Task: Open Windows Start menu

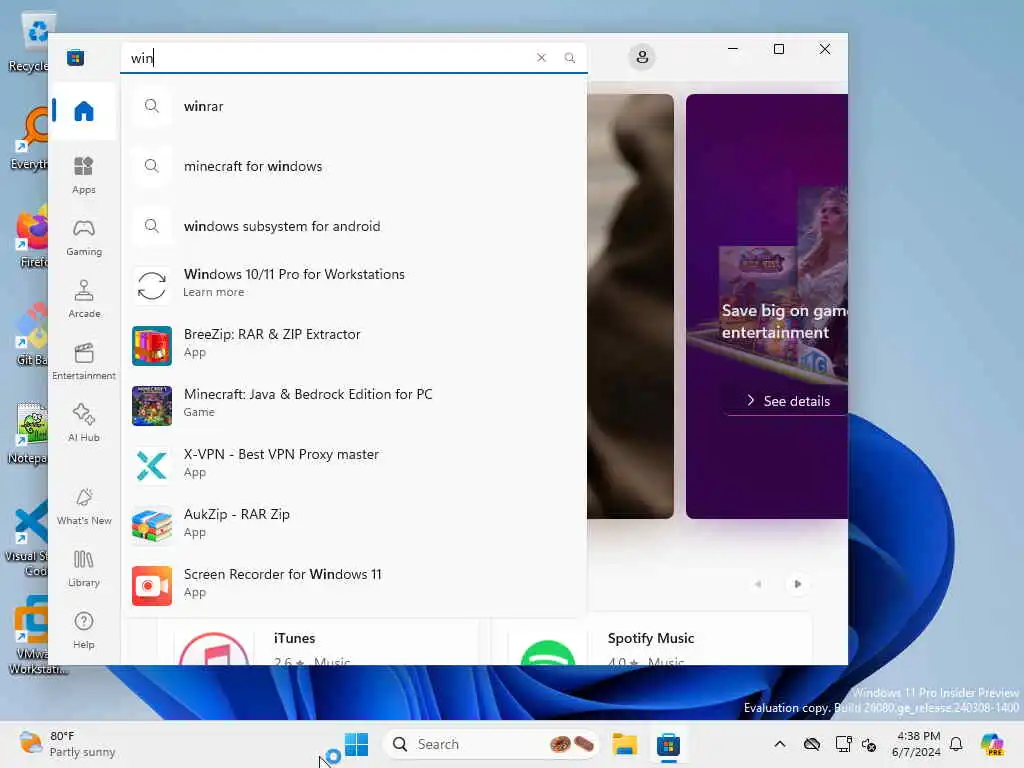Action: click(357, 744)
